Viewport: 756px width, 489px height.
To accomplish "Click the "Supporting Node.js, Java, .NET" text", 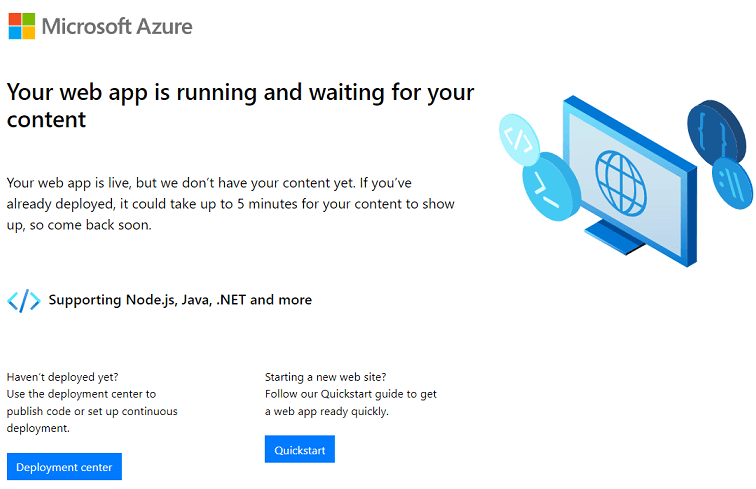I will 180,300.
